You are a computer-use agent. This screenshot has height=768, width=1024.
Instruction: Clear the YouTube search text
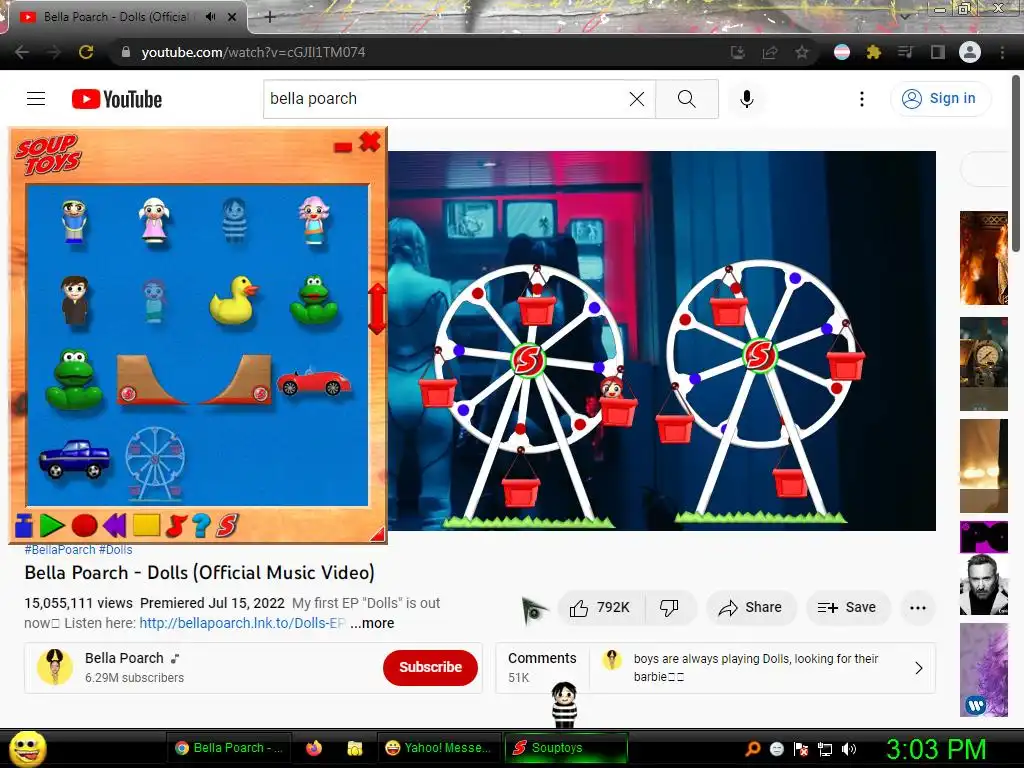(637, 99)
